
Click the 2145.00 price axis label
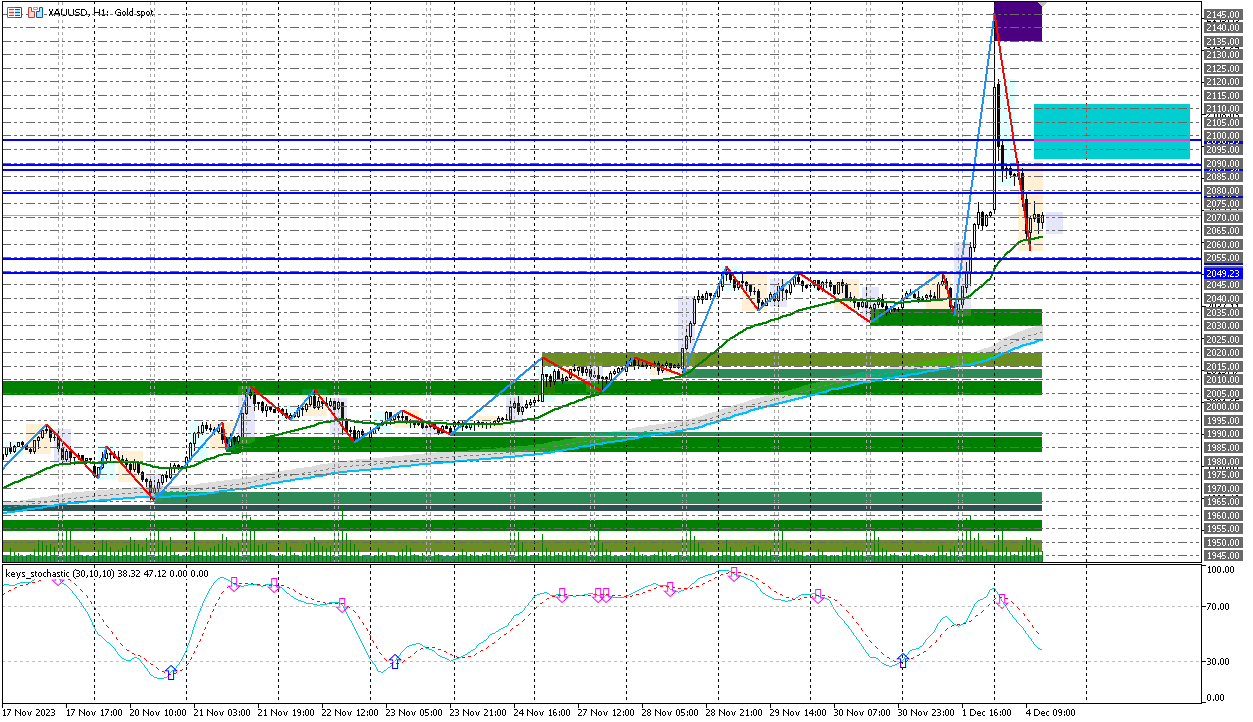1224,14
